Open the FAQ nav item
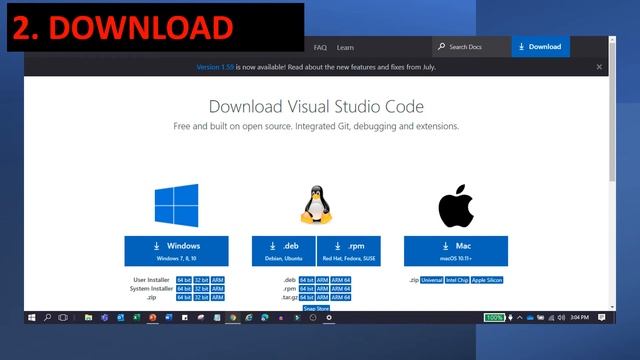This screenshot has height=360, width=640. tap(320, 48)
